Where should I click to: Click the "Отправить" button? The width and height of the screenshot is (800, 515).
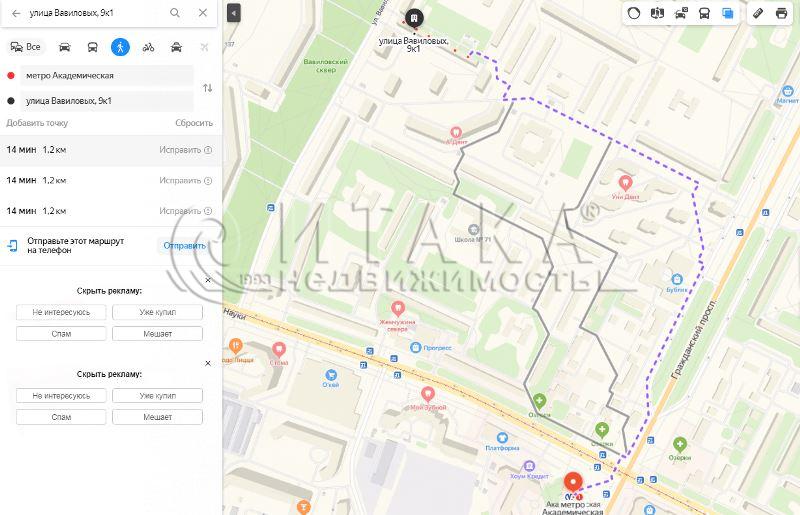pos(184,245)
